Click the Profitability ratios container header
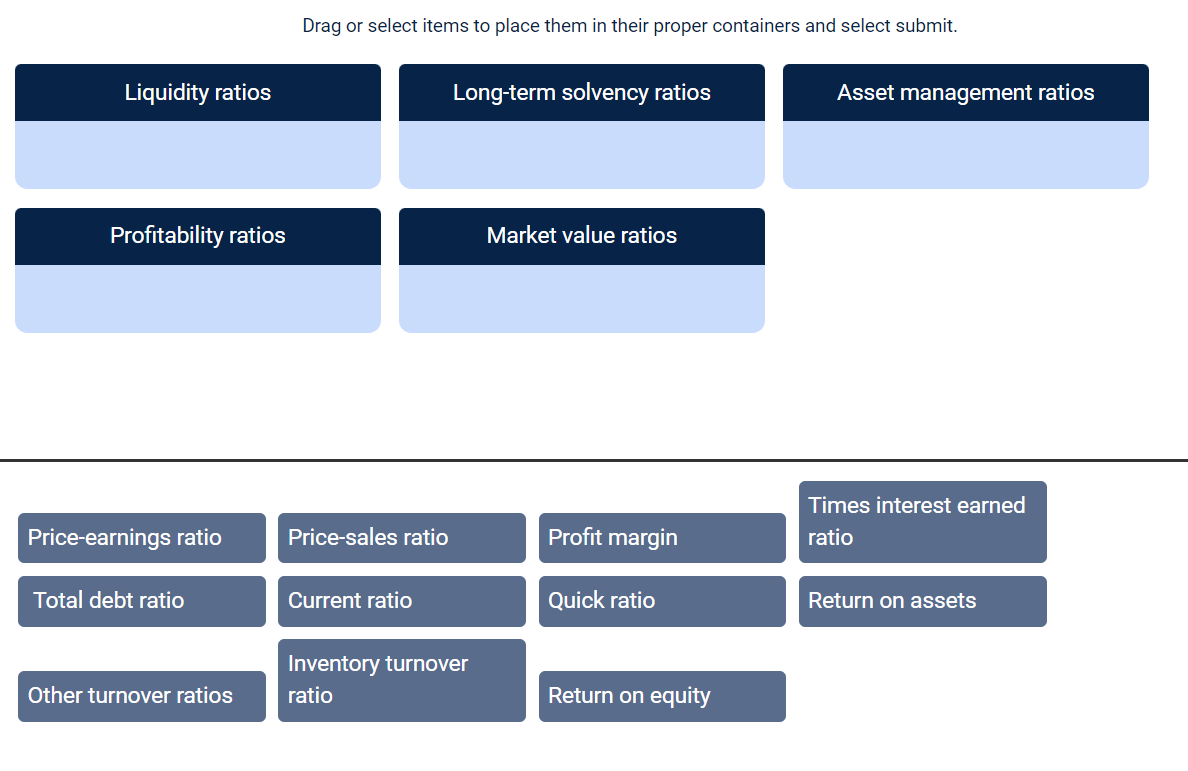The width and height of the screenshot is (1188, 771). [x=197, y=236]
